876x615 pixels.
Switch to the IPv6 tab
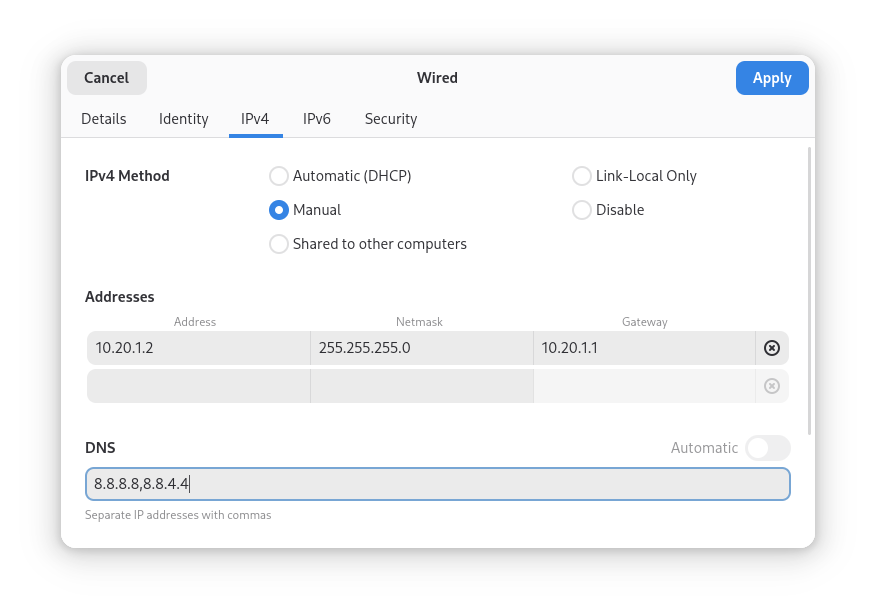click(x=317, y=119)
